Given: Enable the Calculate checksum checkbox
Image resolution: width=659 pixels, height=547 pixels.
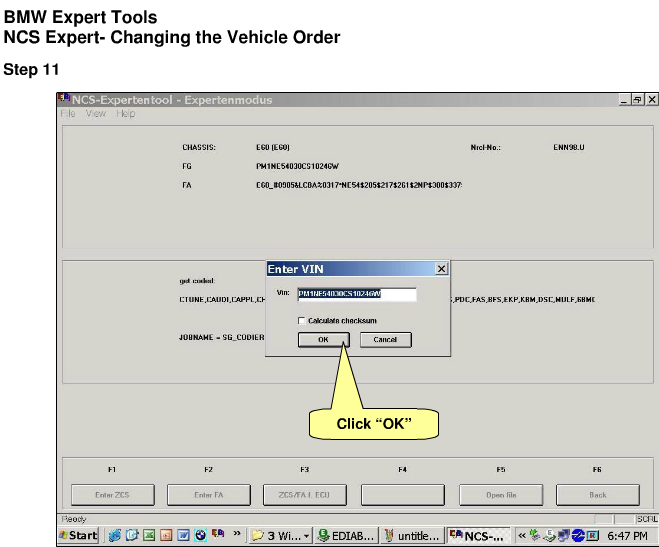Looking at the screenshot, I should 301,321.
